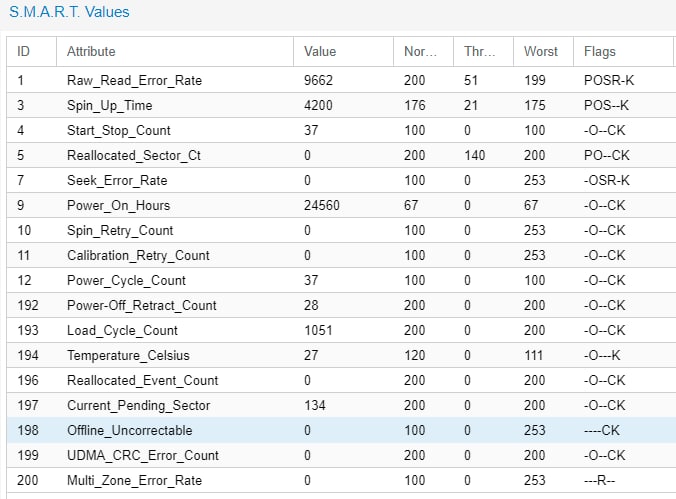This screenshot has width=676, height=499.
Task: Select the Spin_Up_Time attribute
Action: [x=110, y=105]
